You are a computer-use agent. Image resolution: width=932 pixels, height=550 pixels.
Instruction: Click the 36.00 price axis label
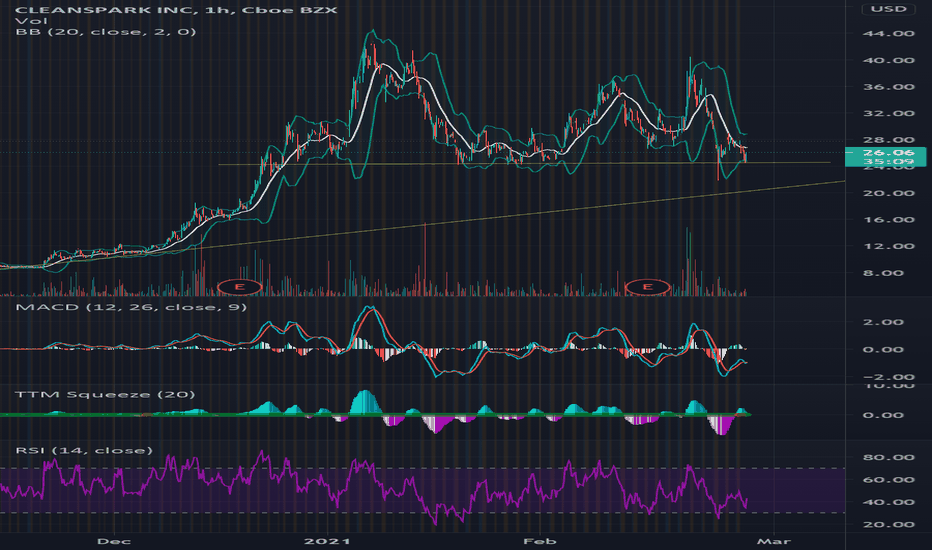pos(889,87)
